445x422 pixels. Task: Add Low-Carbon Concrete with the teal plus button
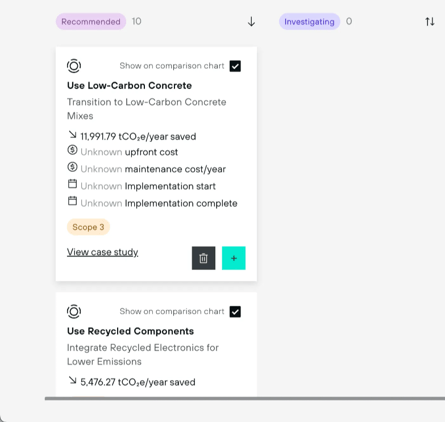click(234, 258)
